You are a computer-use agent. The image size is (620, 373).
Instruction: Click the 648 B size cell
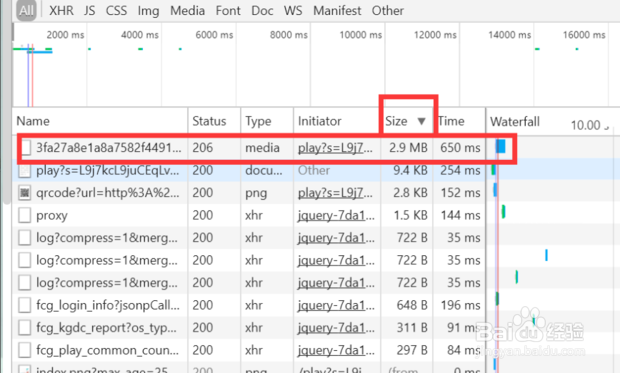point(412,305)
